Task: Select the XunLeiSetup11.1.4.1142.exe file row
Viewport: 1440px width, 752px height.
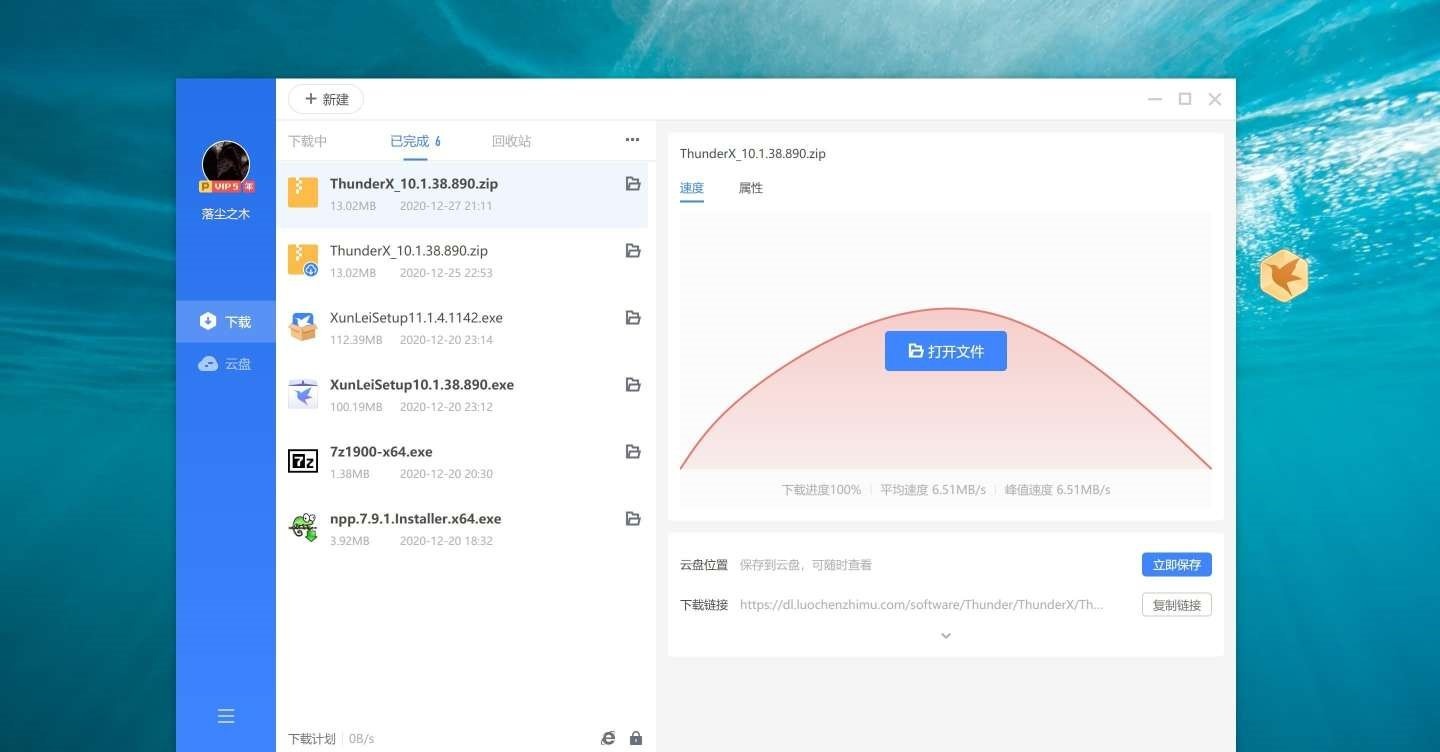Action: 462,328
